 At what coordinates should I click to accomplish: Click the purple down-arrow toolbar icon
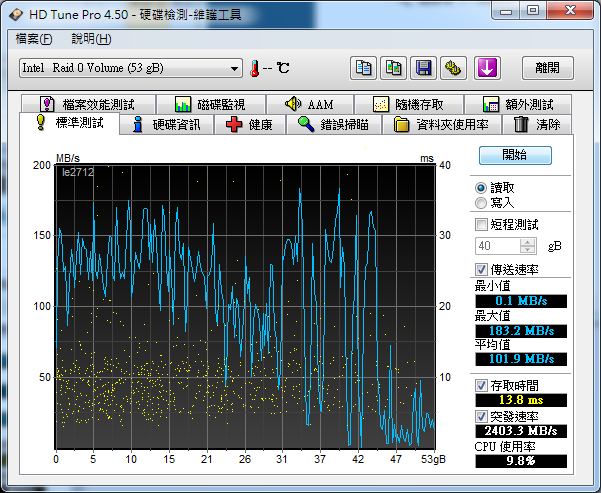coord(487,68)
